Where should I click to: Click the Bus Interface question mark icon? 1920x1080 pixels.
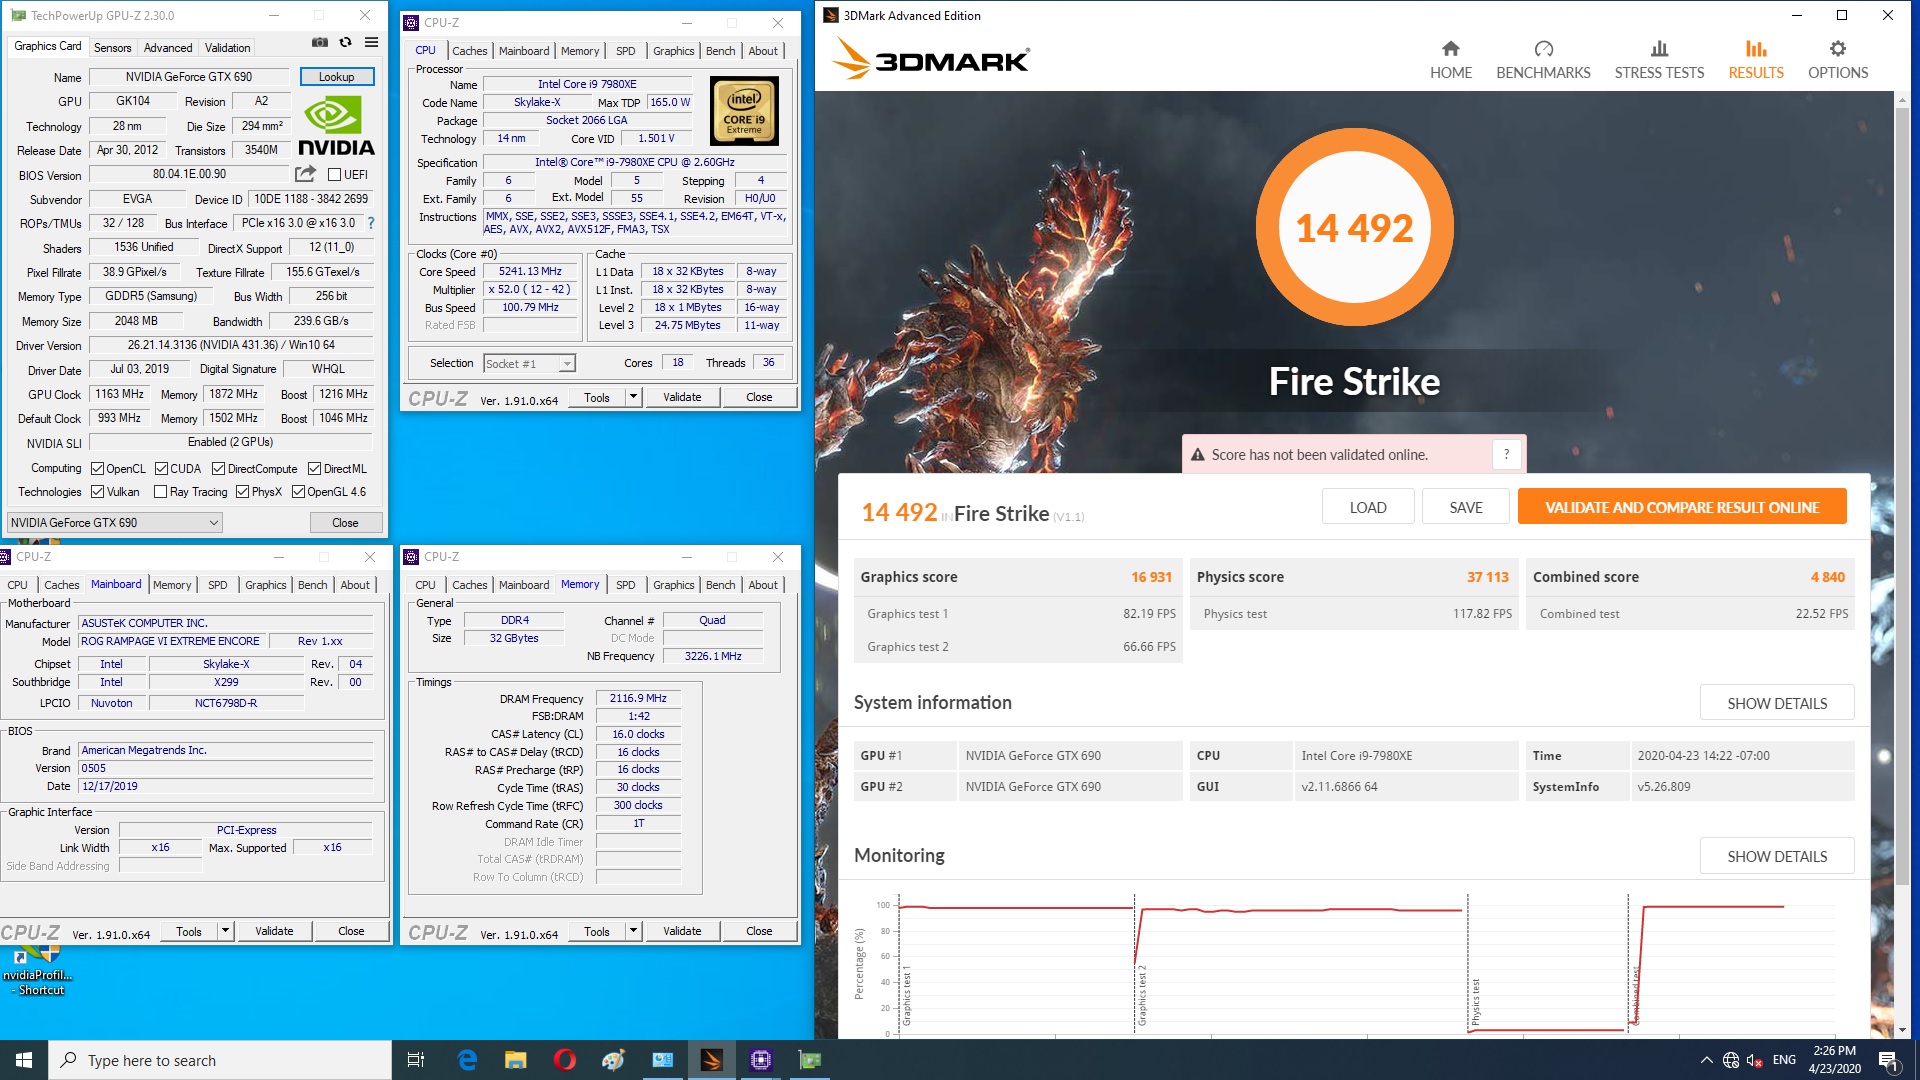coord(371,223)
